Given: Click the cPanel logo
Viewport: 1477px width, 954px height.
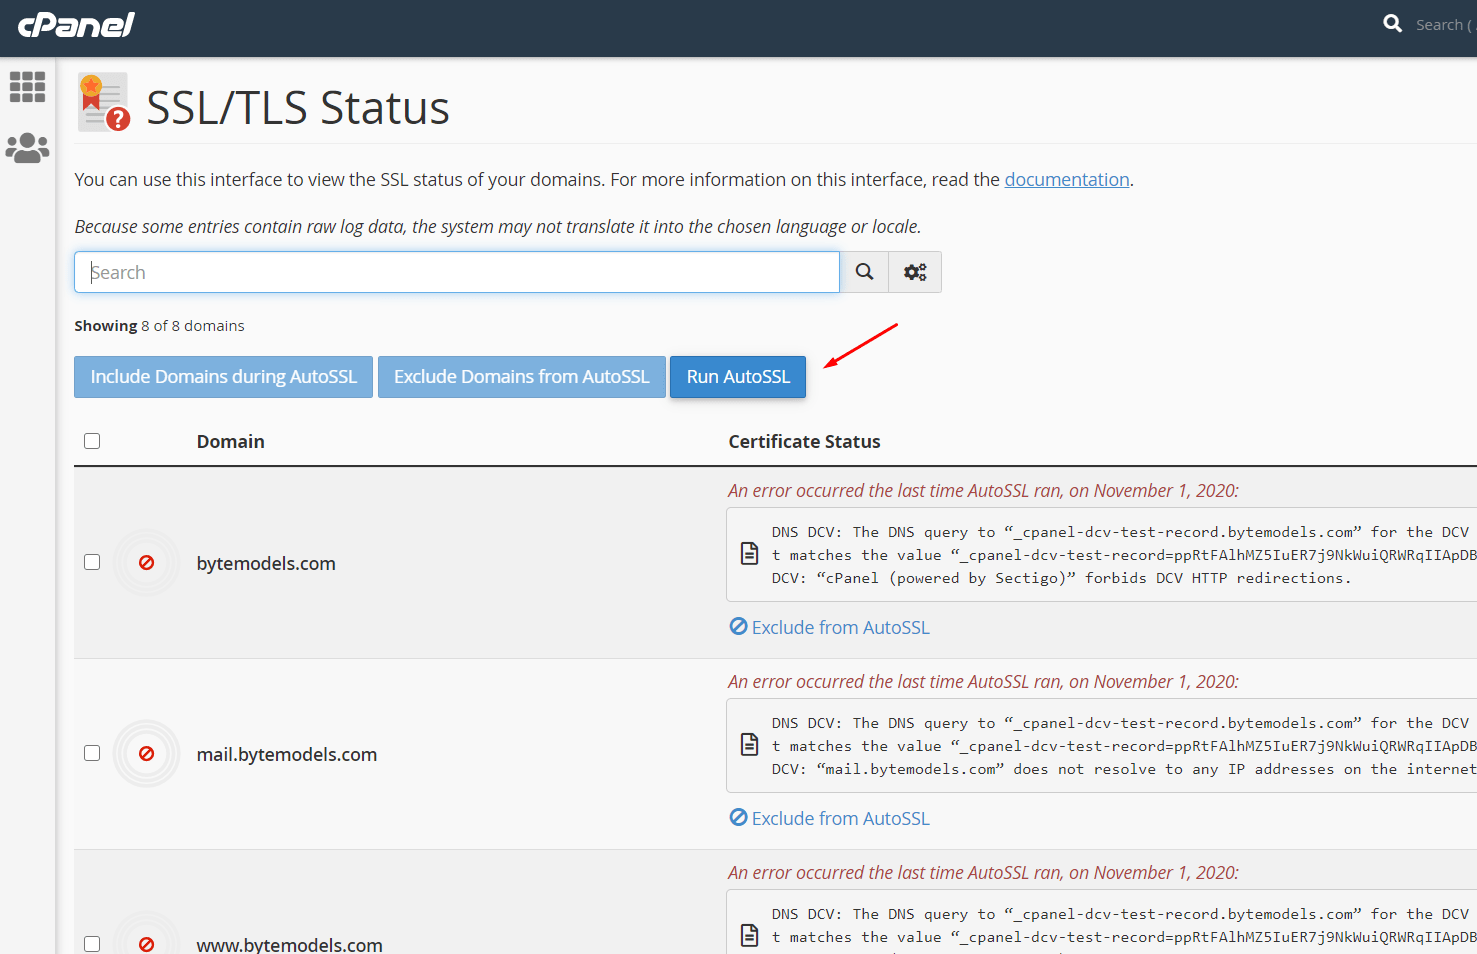Looking at the screenshot, I should (75, 26).
